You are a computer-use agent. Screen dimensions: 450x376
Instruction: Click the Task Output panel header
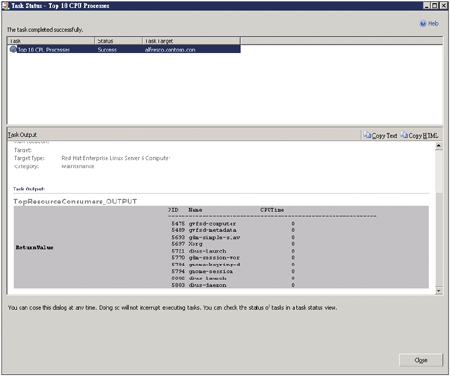22,135
